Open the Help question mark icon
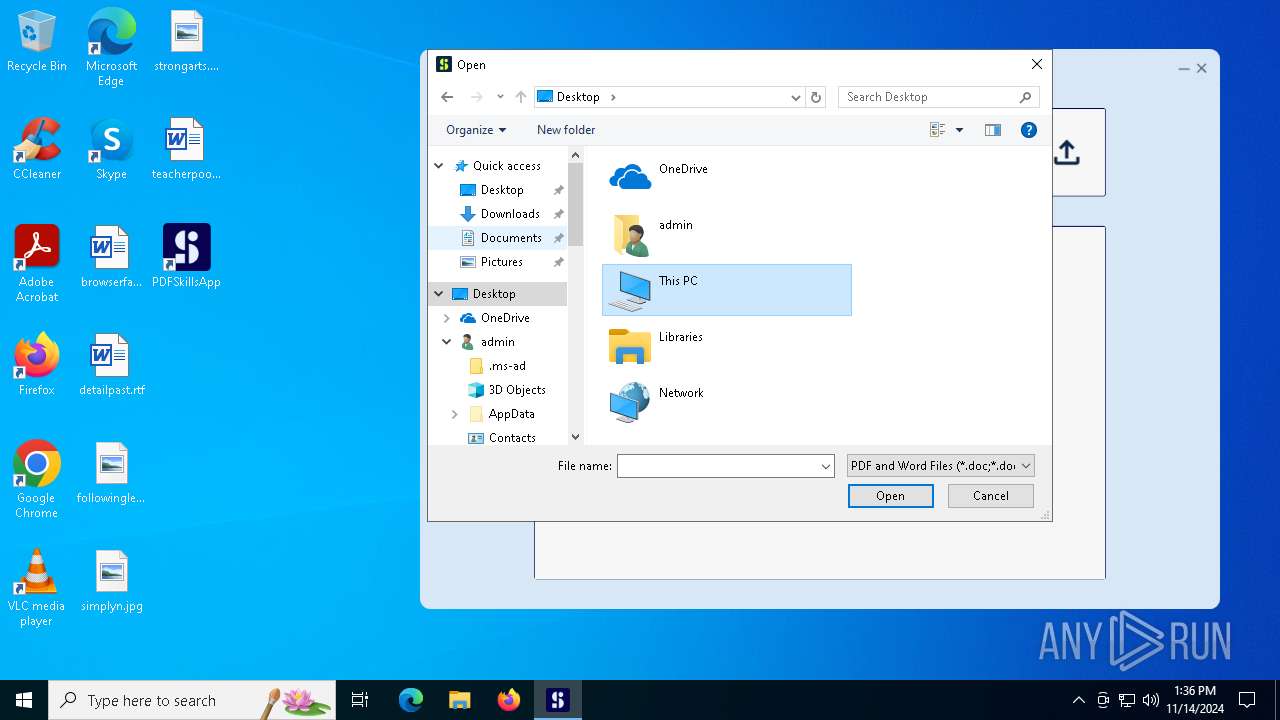Viewport: 1280px width, 720px height. pos(1028,130)
